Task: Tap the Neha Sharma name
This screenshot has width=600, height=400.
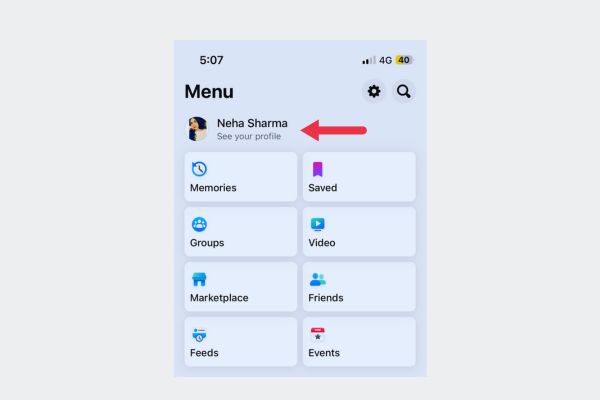Action: coord(252,123)
